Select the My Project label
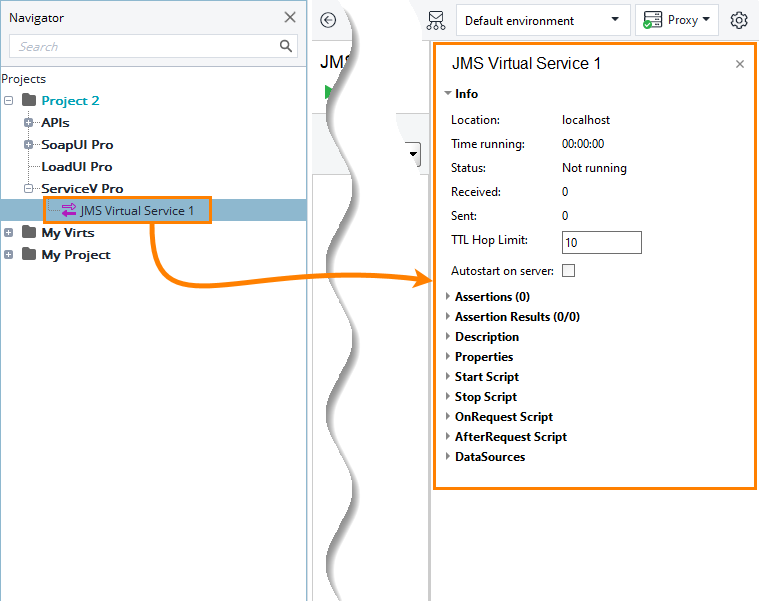Screen dimensions: 759x601 [x=76, y=255]
